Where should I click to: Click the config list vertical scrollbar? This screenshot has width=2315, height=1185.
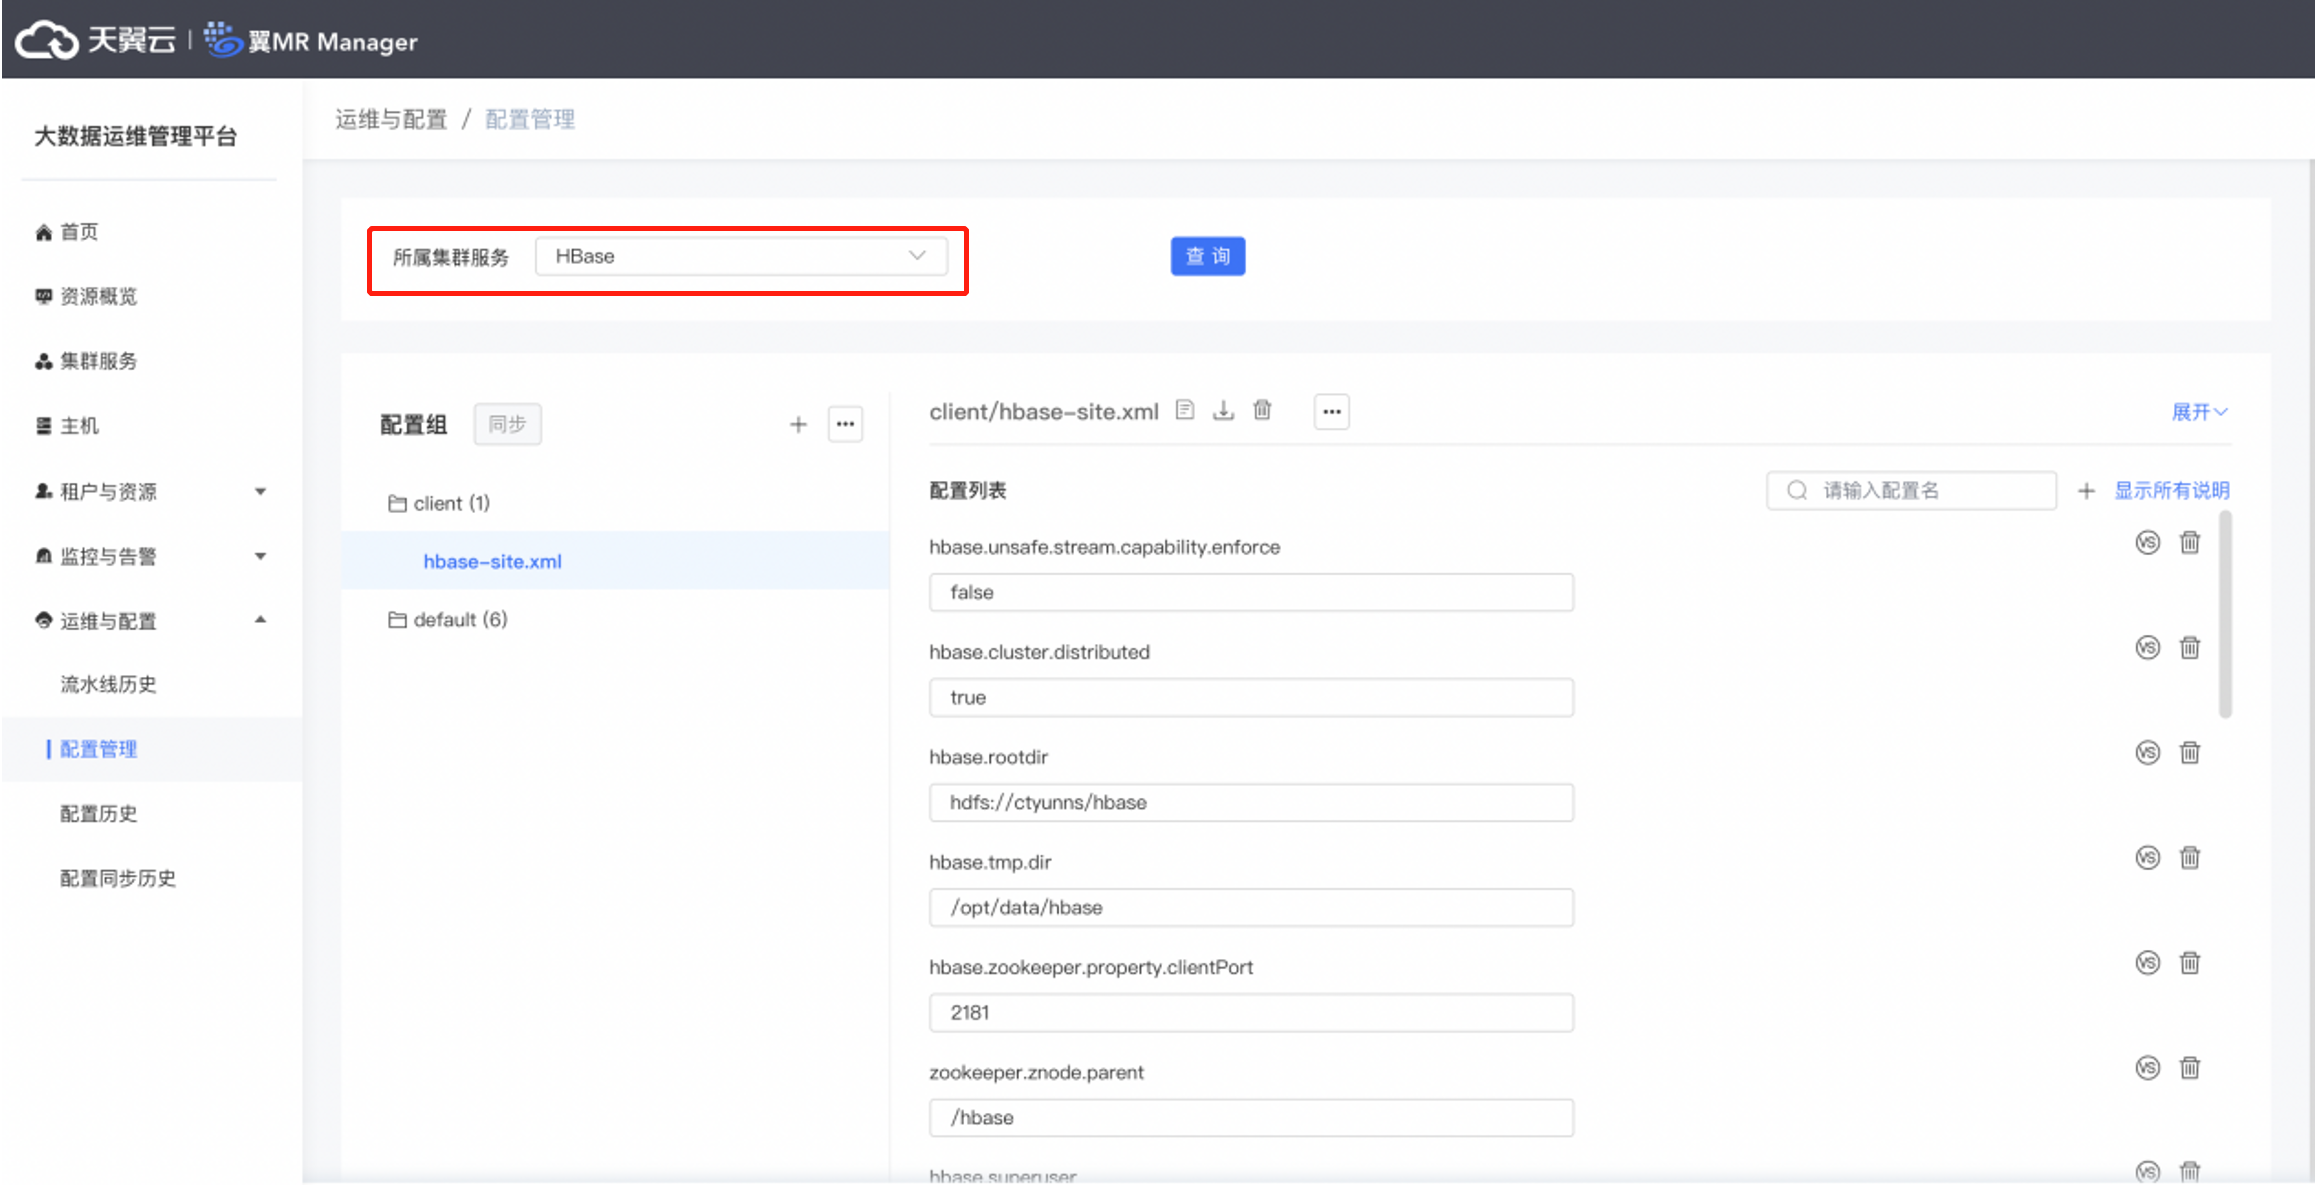tap(2225, 615)
